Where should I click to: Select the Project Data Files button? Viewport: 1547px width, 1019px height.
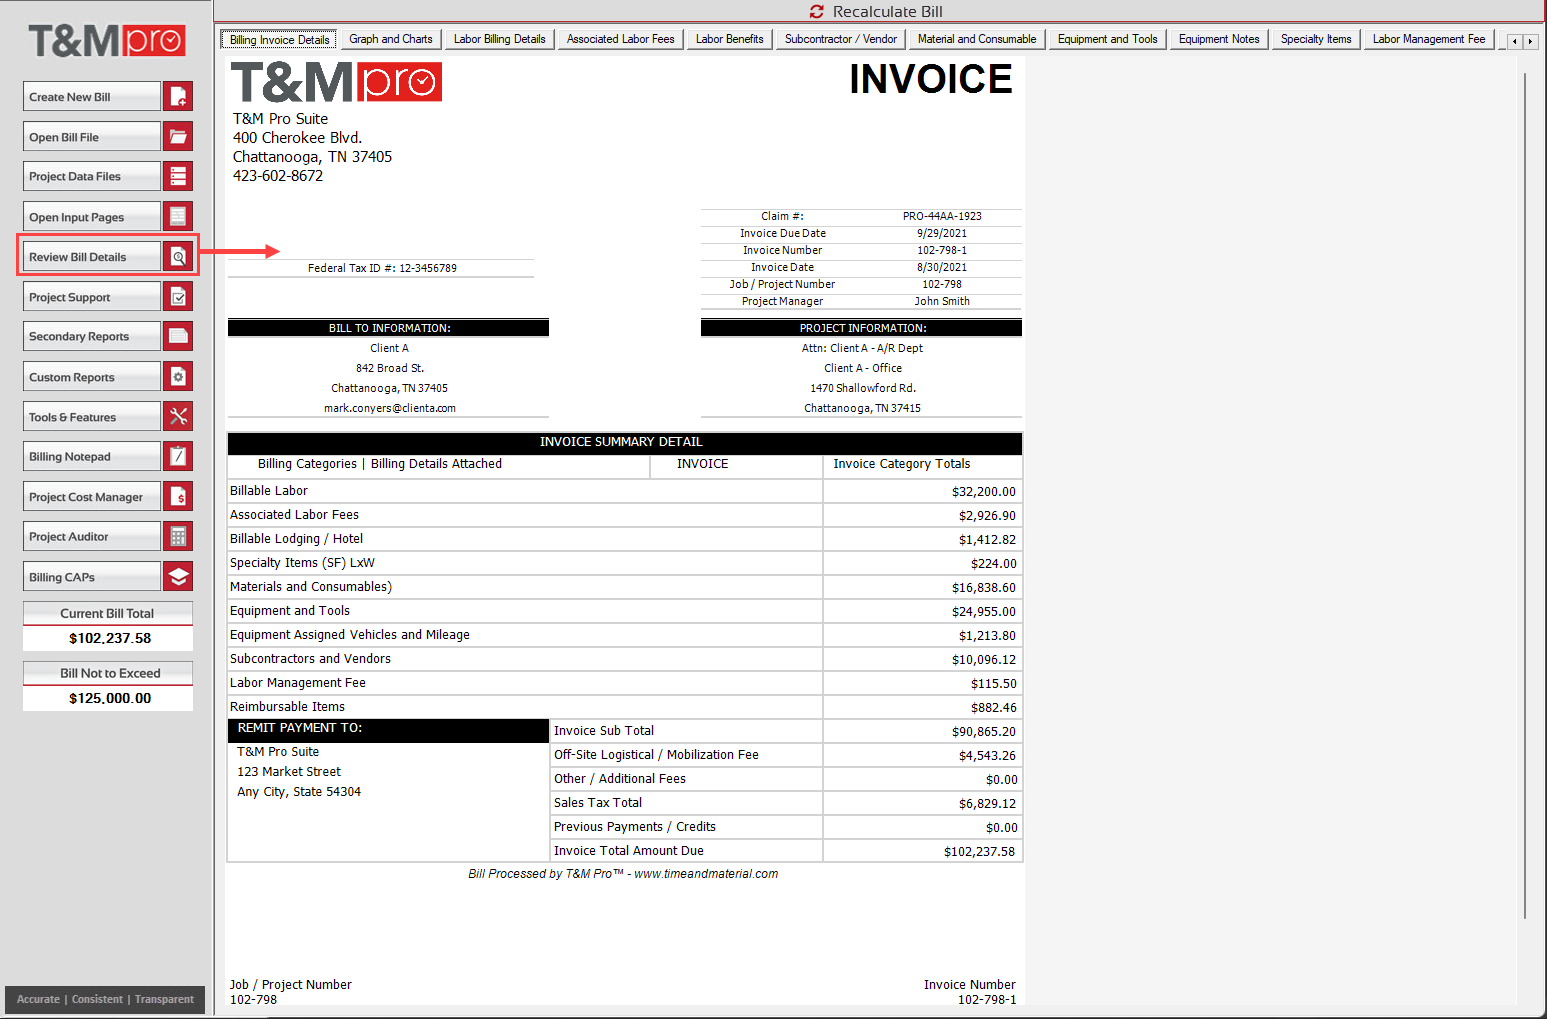[92, 176]
